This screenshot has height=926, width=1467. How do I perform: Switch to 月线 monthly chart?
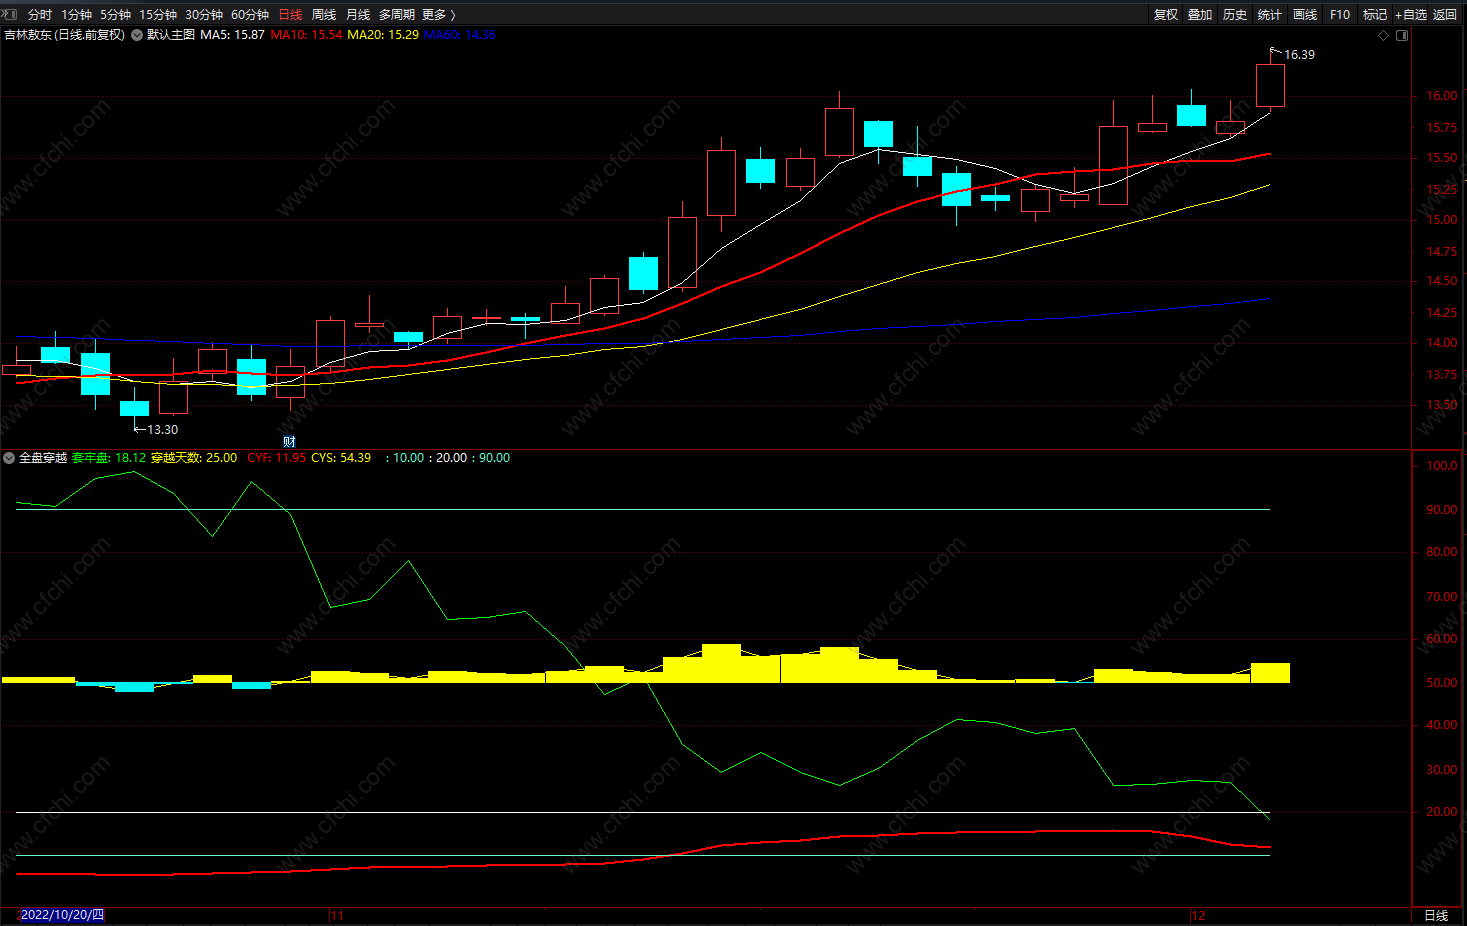click(358, 15)
